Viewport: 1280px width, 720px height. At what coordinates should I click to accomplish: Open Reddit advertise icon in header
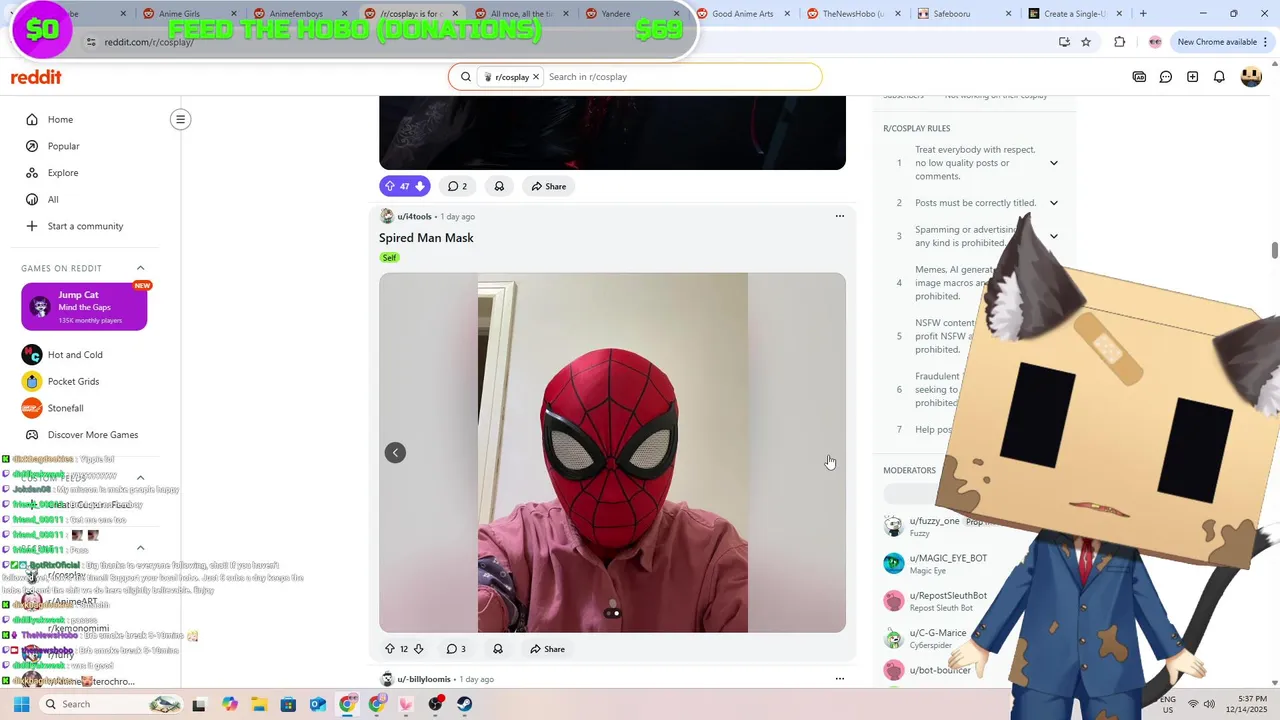click(1139, 77)
